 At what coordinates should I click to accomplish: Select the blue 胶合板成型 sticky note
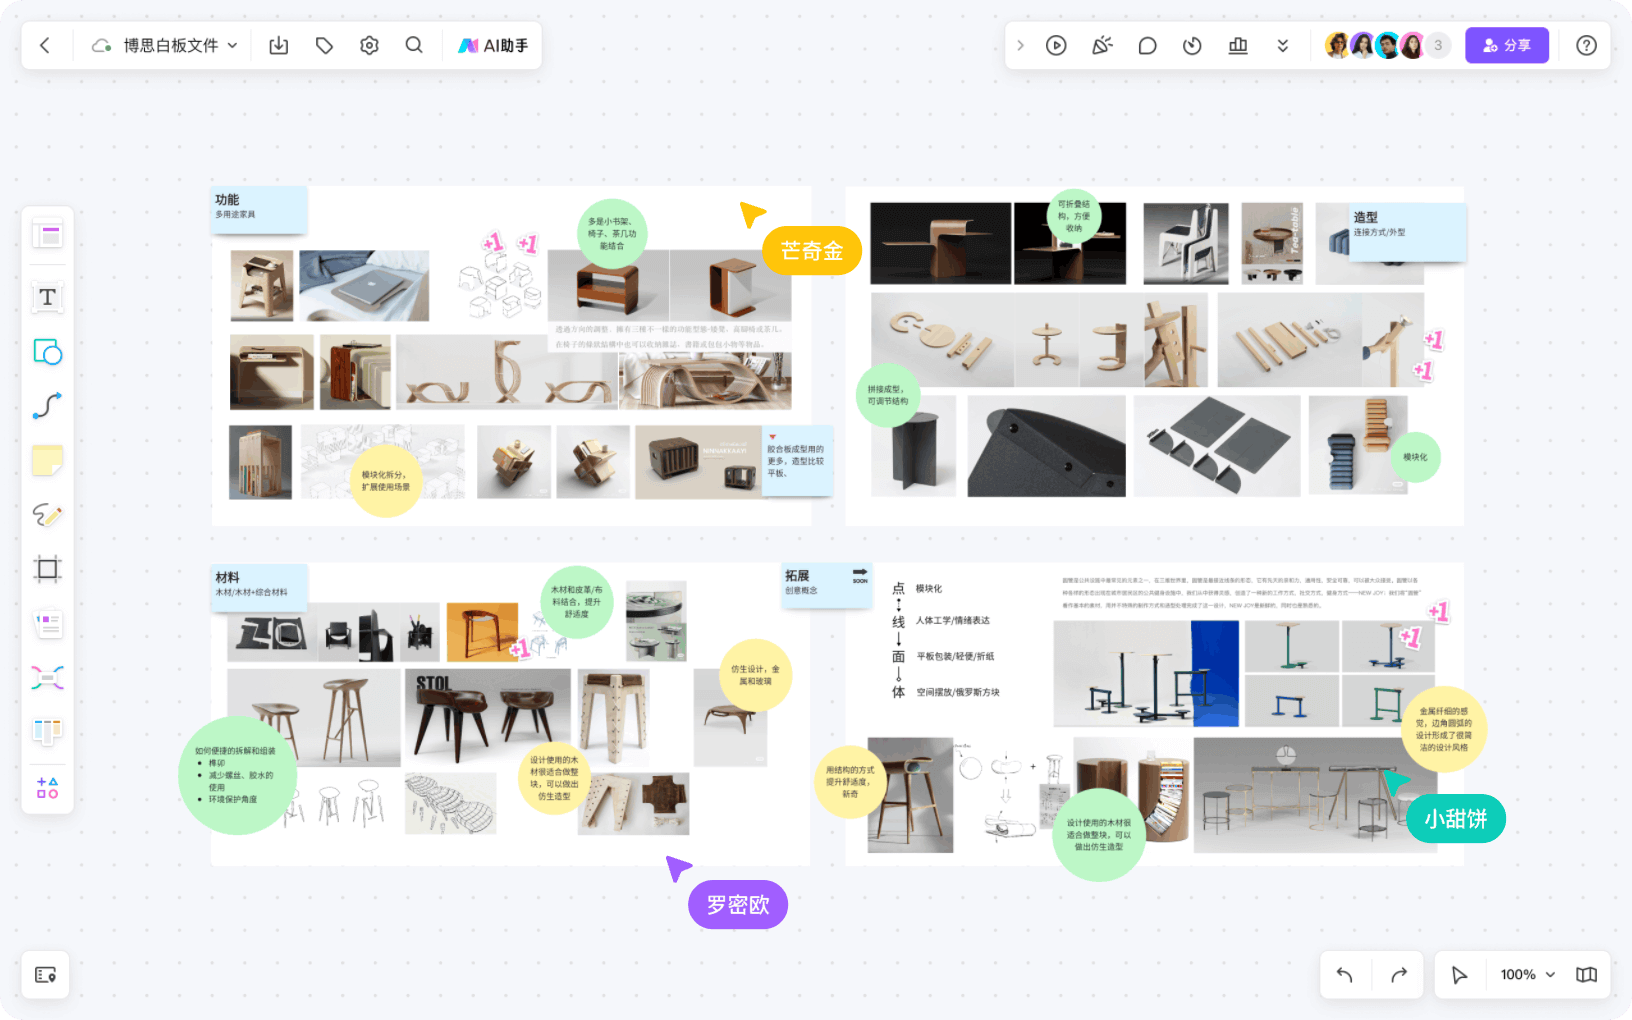pos(797,461)
